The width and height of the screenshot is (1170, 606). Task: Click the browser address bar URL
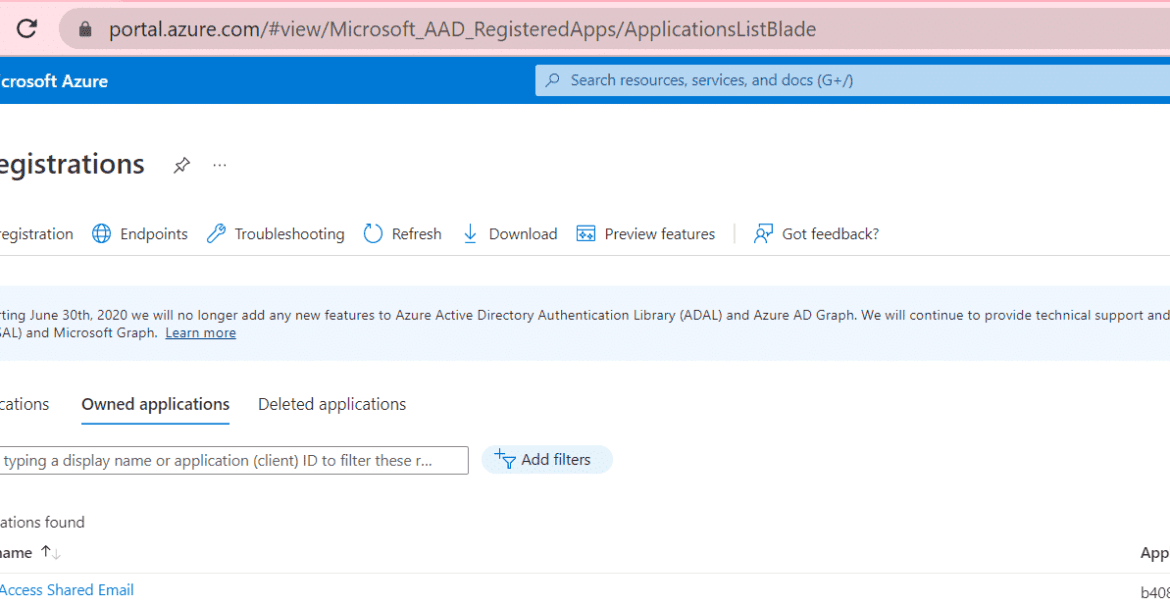(463, 29)
